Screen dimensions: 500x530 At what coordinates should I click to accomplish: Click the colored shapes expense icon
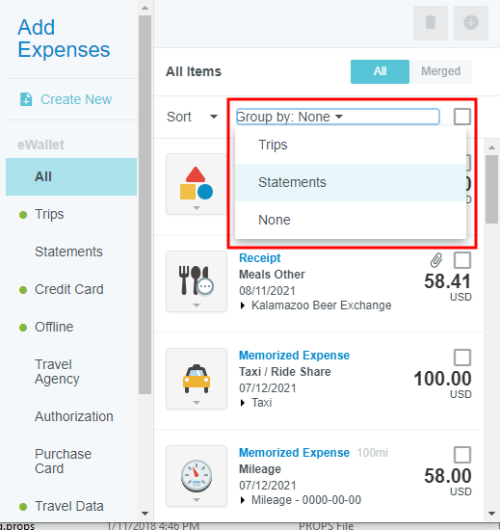[x=196, y=184]
